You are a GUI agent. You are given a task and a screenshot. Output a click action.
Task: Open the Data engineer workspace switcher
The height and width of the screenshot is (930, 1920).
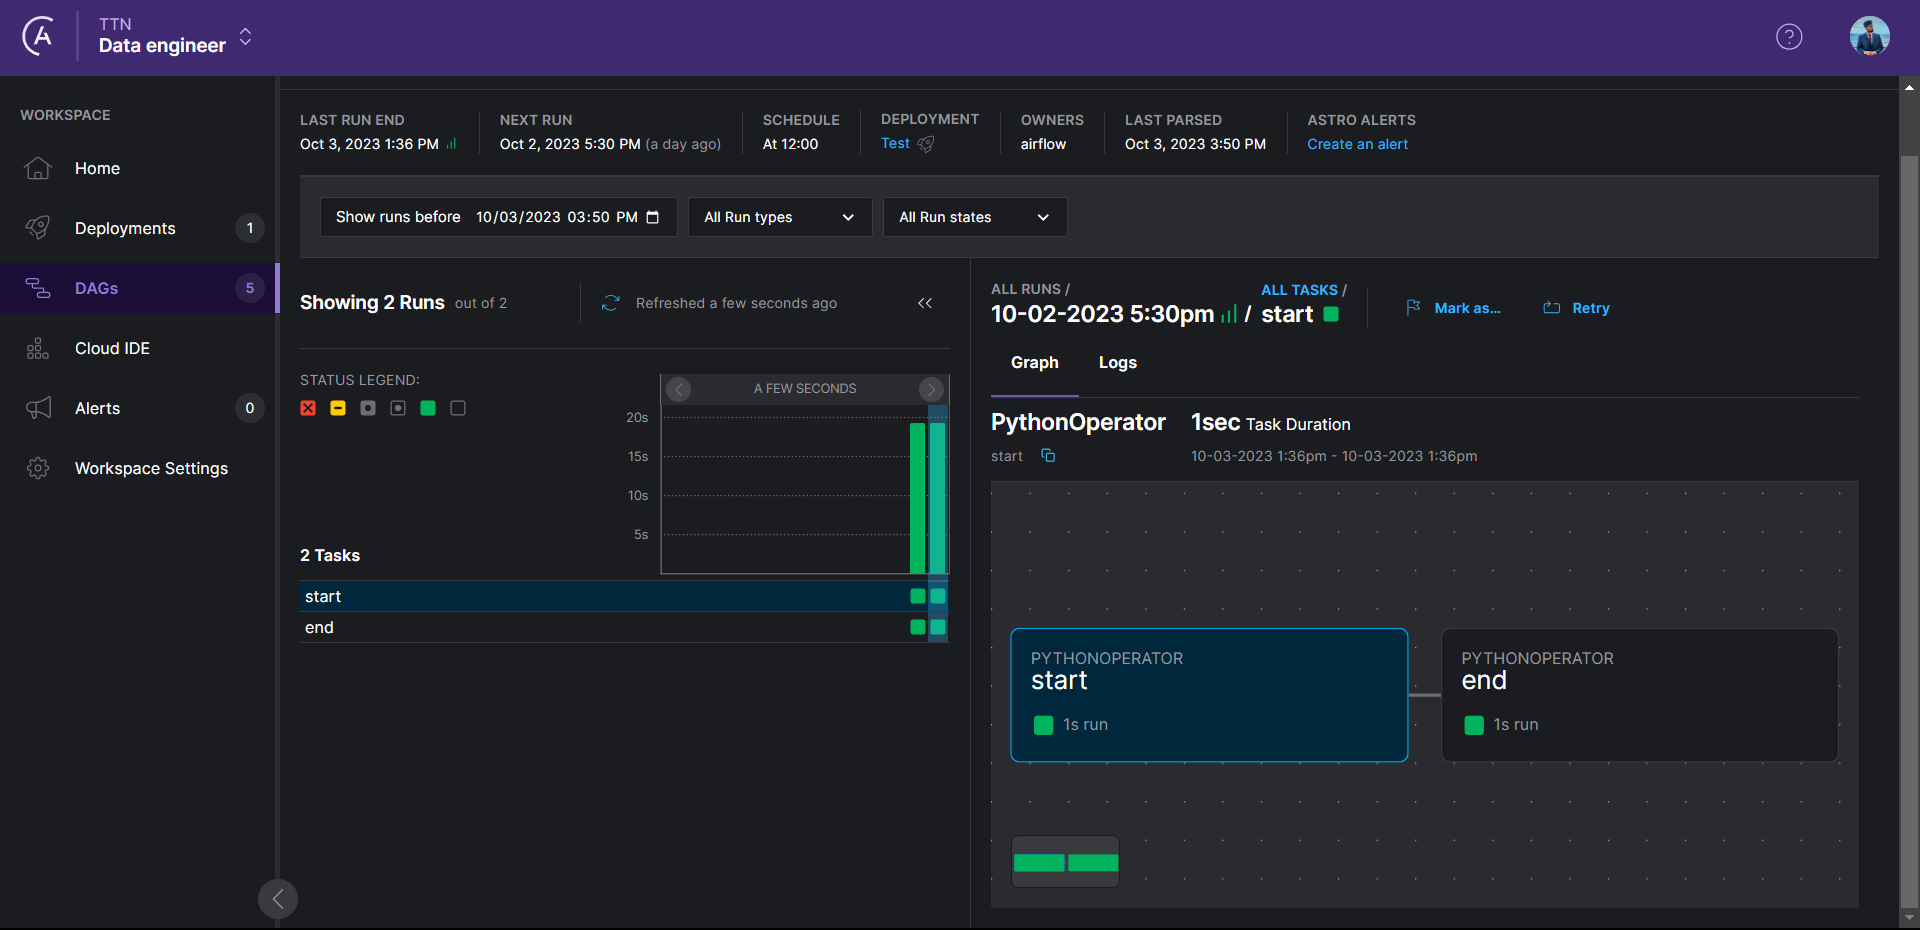point(175,37)
